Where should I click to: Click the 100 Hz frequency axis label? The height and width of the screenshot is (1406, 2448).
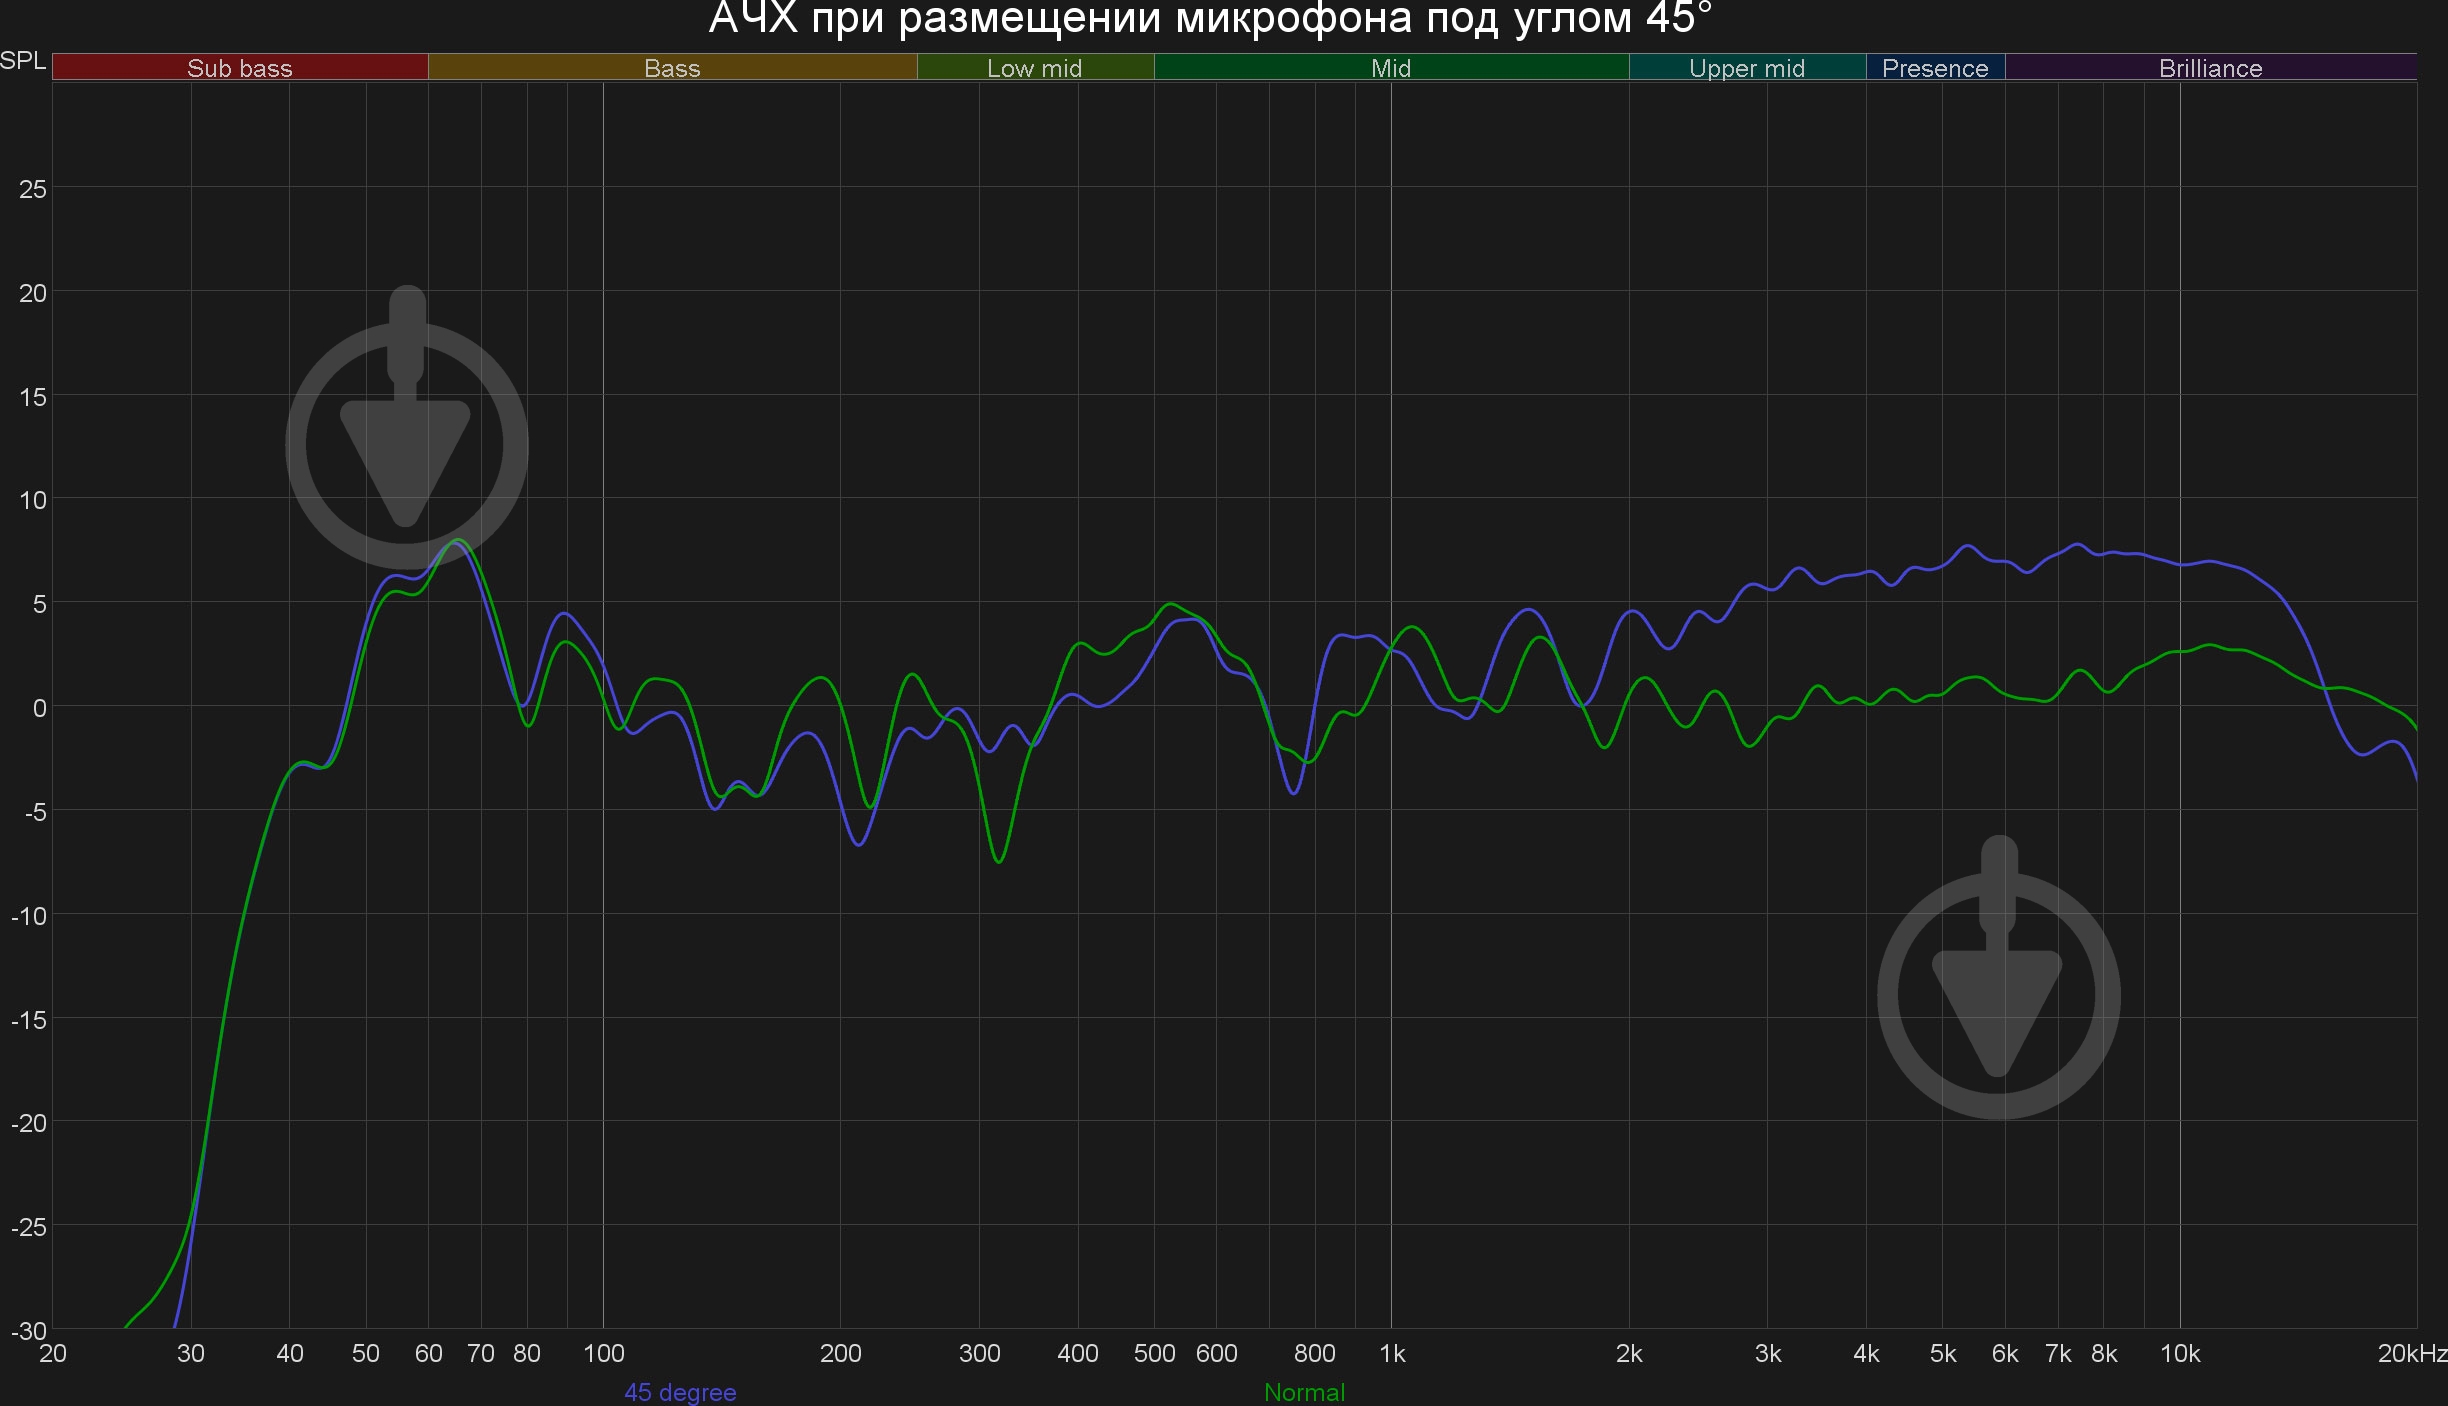(x=603, y=1353)
